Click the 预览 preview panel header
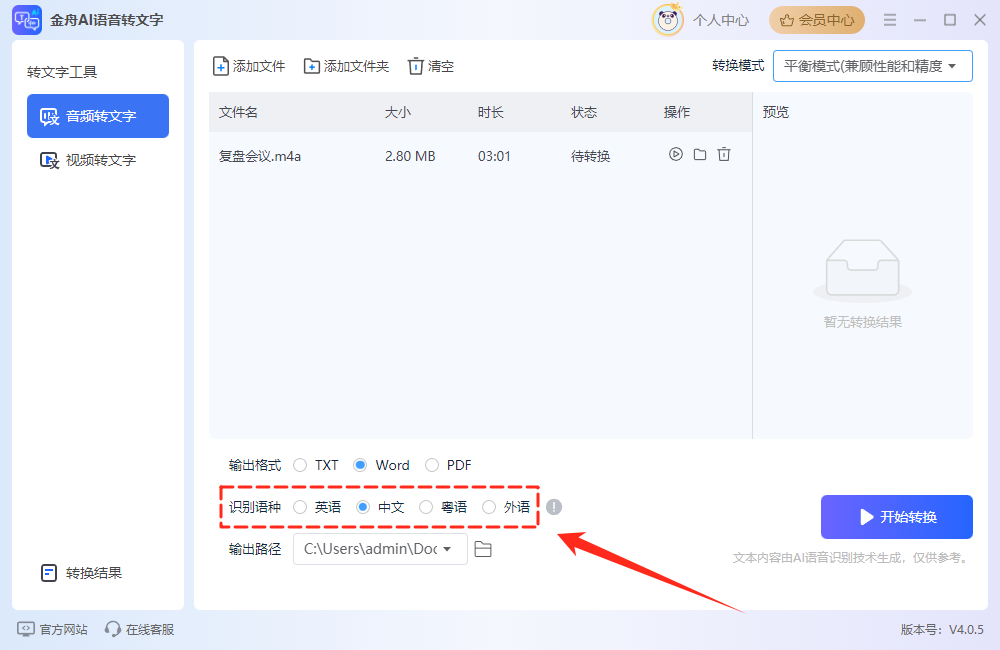This screenshot has width=1000, height=650. [x=776, y=112]
